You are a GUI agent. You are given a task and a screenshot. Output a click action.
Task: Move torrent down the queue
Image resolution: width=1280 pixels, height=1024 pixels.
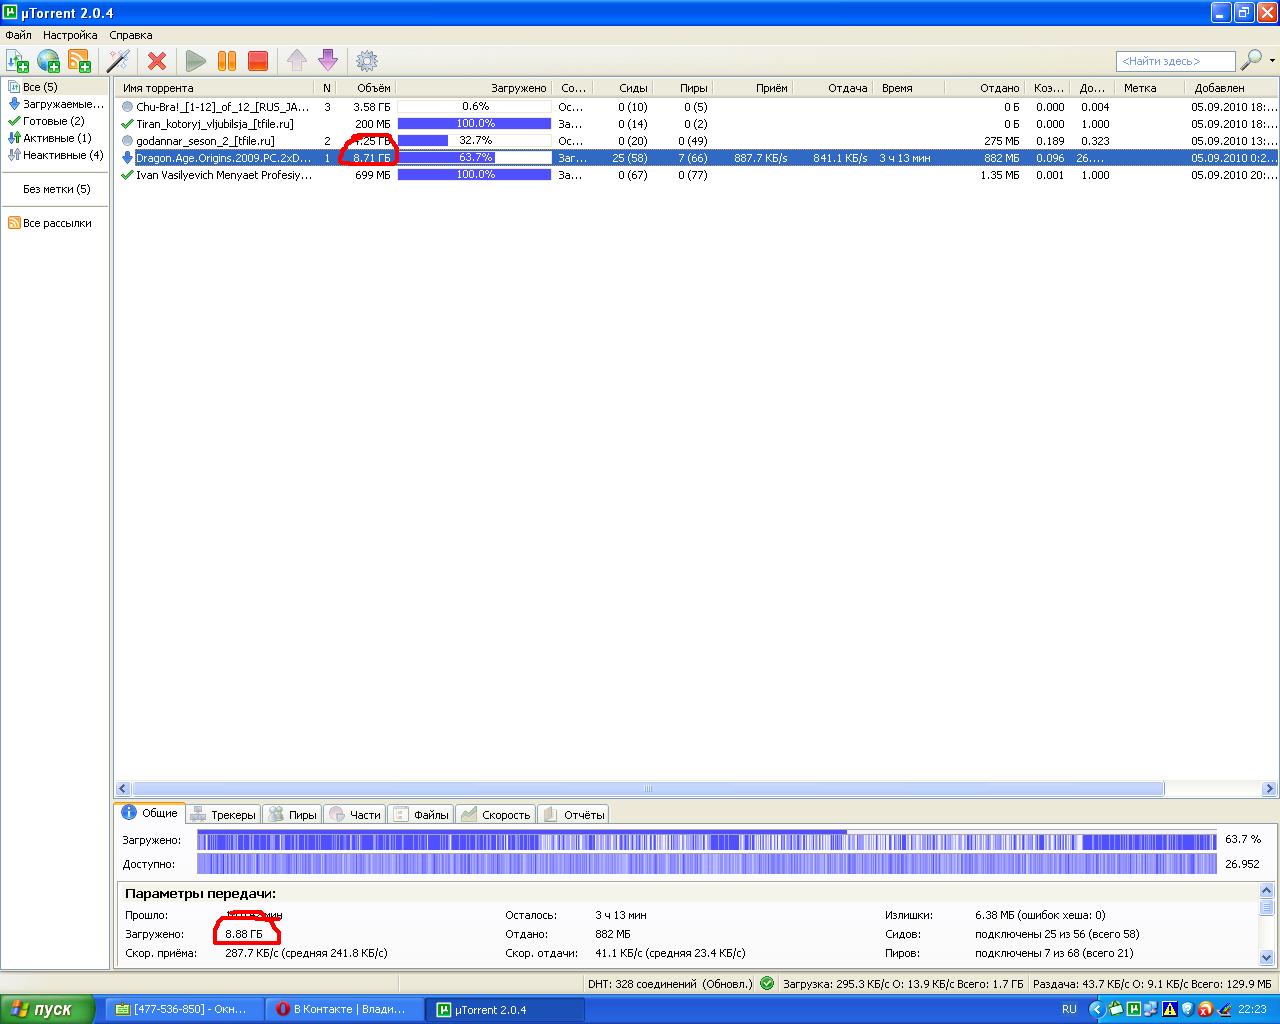(x=328, y=61)
